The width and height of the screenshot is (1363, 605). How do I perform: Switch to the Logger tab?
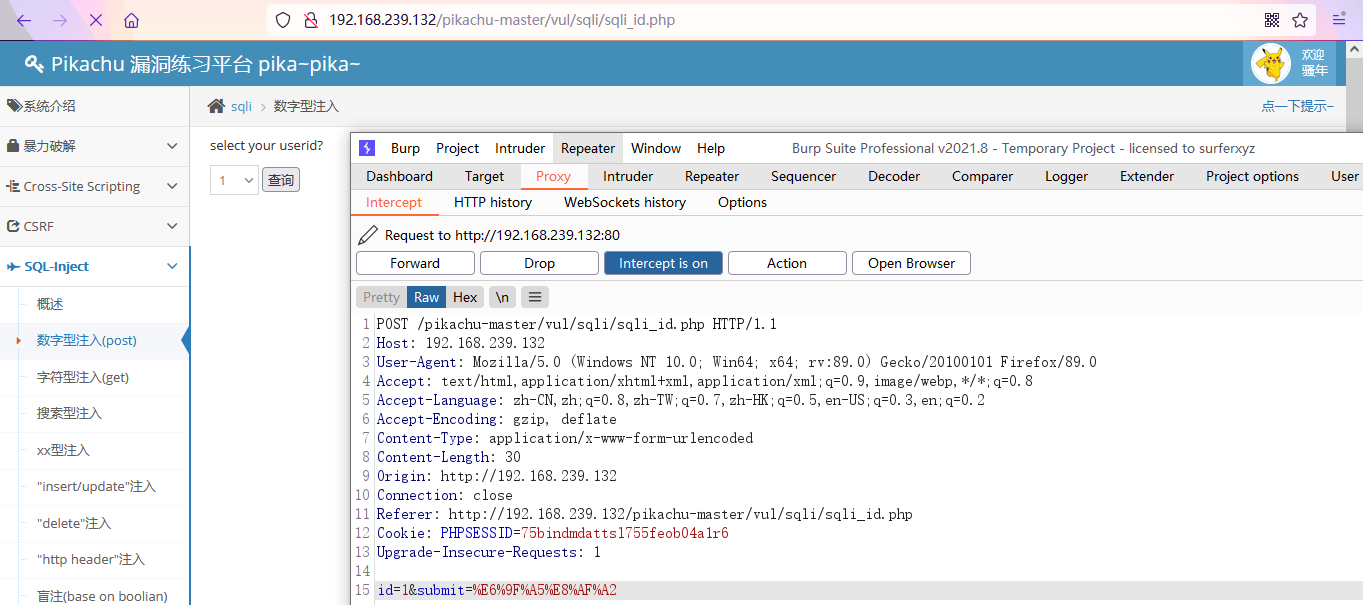(x=1066, y=176)
